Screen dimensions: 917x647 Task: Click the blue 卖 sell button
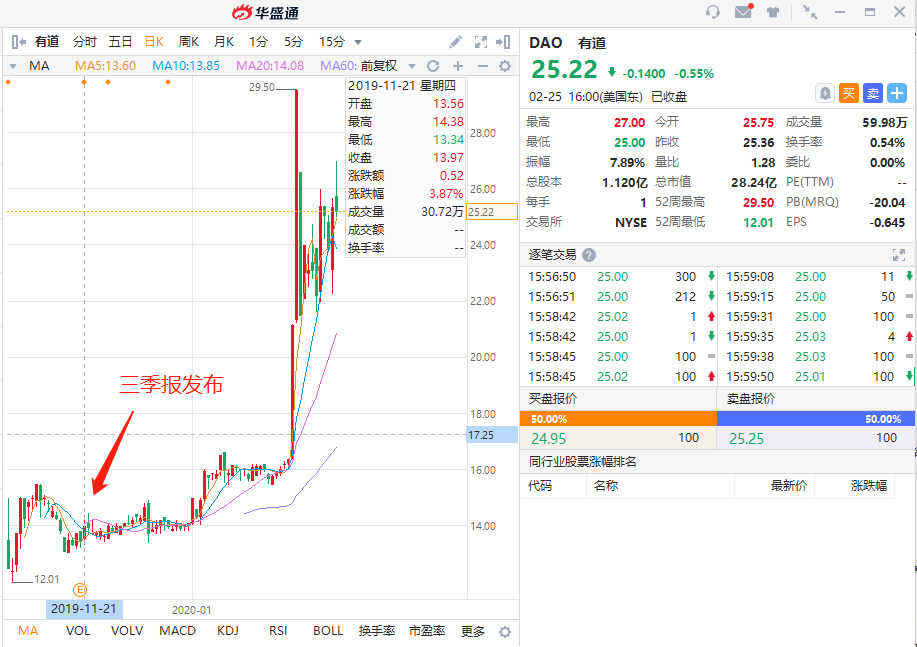tap(873, 93)
